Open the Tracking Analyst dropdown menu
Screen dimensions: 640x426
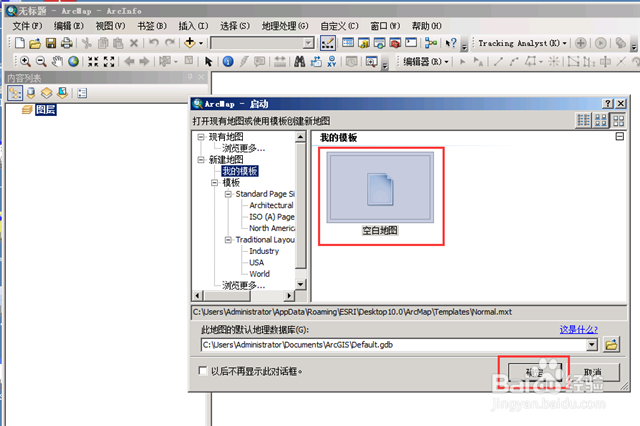point(522,43)
